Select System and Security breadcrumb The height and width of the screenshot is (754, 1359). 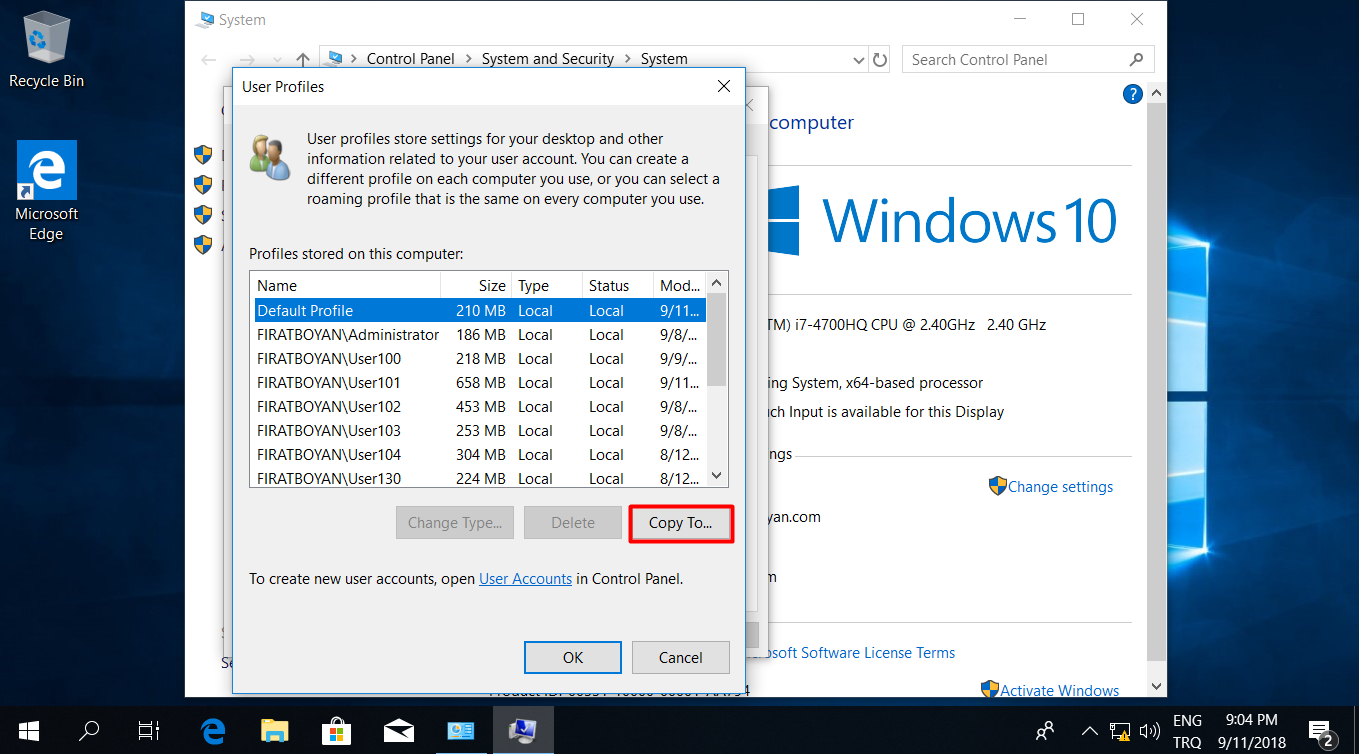click(x=548, y=59)
